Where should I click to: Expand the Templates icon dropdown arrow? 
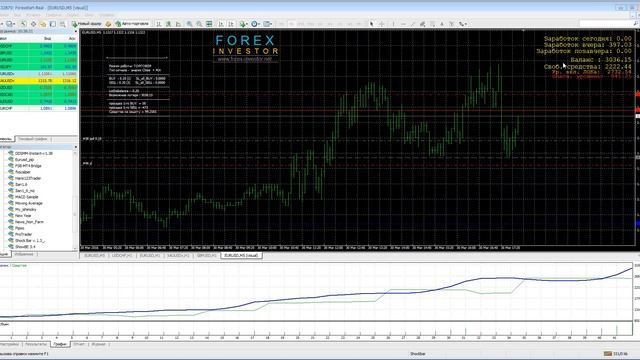pos(271,24)
